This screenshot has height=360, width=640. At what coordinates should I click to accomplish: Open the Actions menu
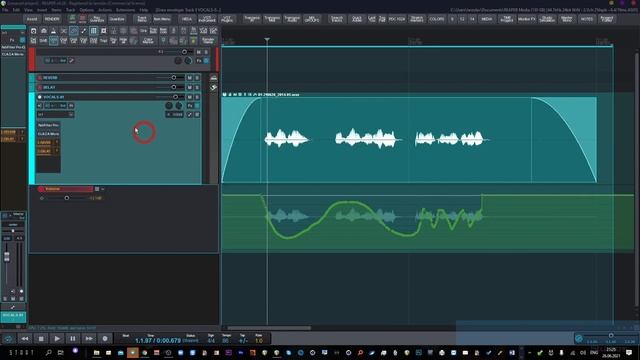click(105, 10)
